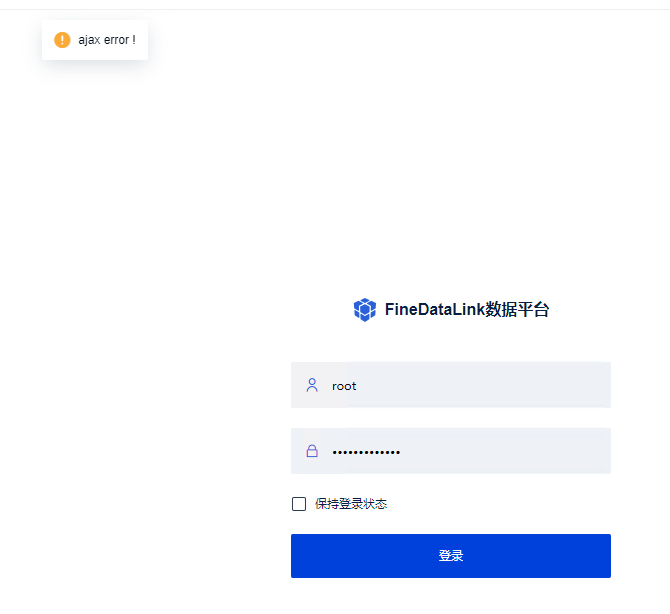The image size is (670, 614).
Task: Click empty area of the password box
Action: click(x=504, y=451)
